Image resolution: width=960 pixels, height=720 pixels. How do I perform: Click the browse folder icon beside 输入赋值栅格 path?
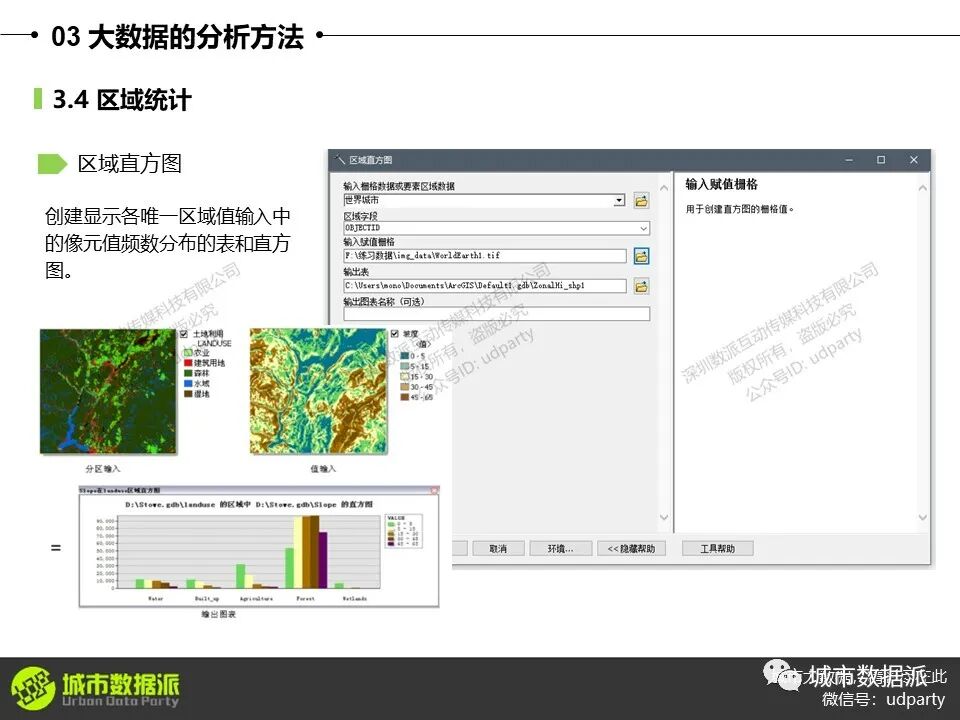641,256
